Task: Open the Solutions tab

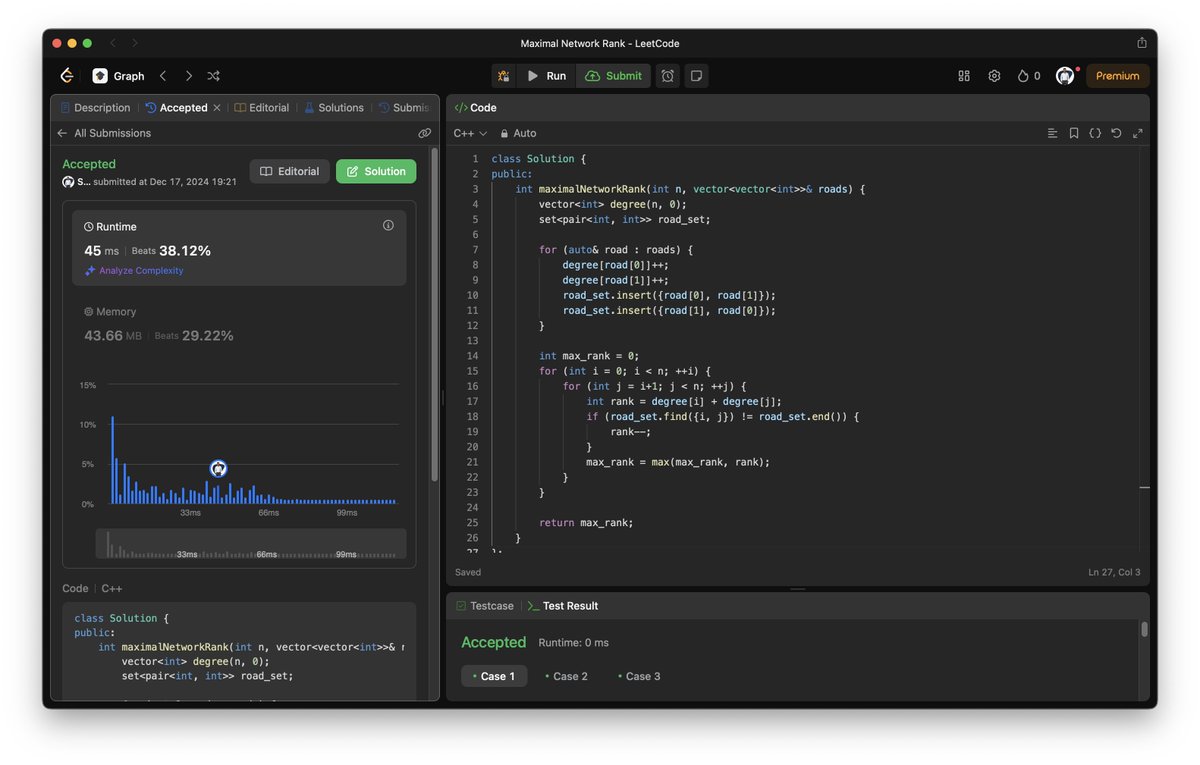Action: coord(334,108)
